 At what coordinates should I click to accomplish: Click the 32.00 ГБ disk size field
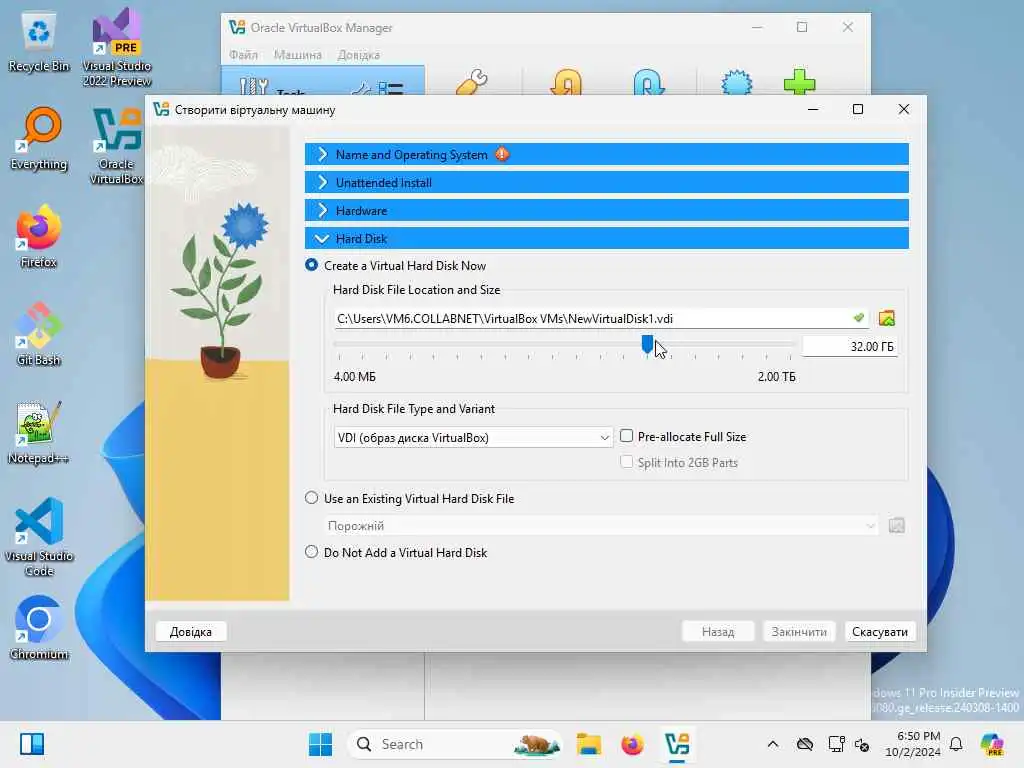click(850, 346)
